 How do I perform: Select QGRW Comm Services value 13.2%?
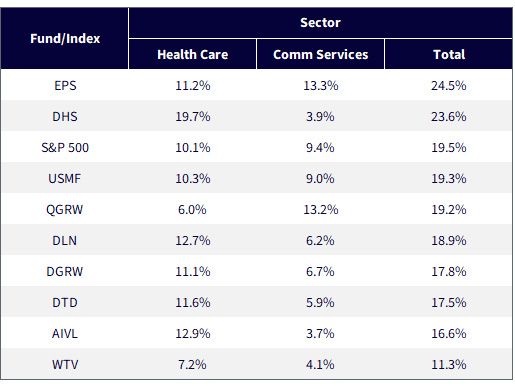point(321,210)
